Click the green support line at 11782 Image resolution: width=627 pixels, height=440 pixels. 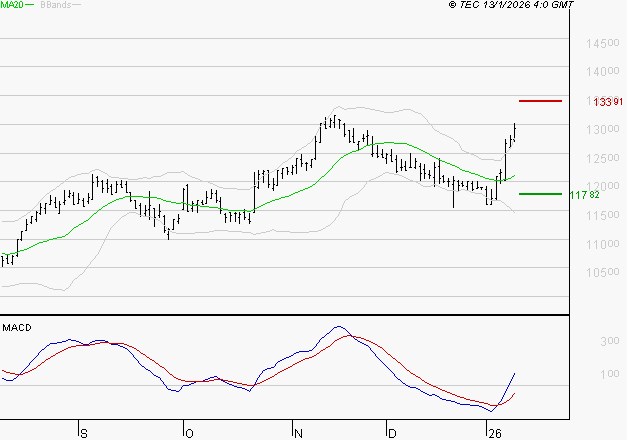pos(540,194)
